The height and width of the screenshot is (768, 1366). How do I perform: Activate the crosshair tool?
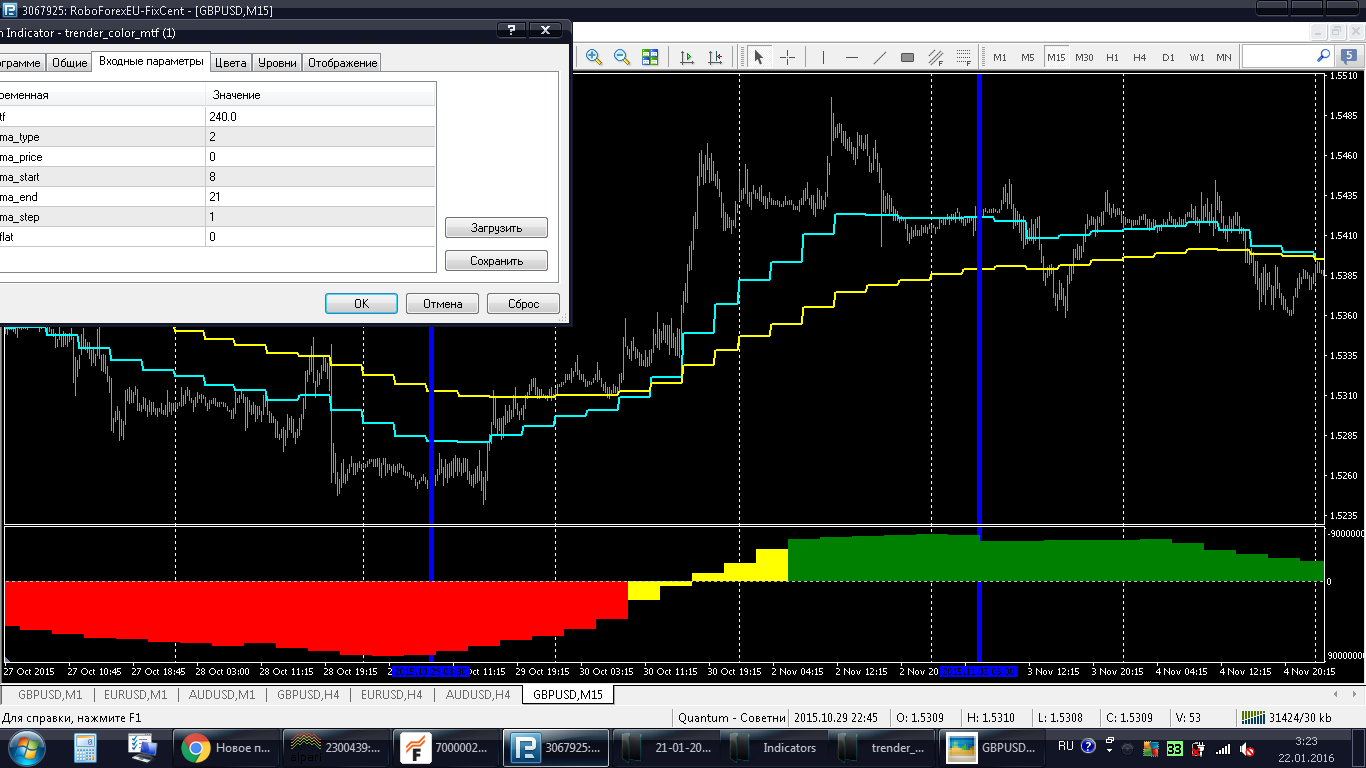click(x=787, y=57)
